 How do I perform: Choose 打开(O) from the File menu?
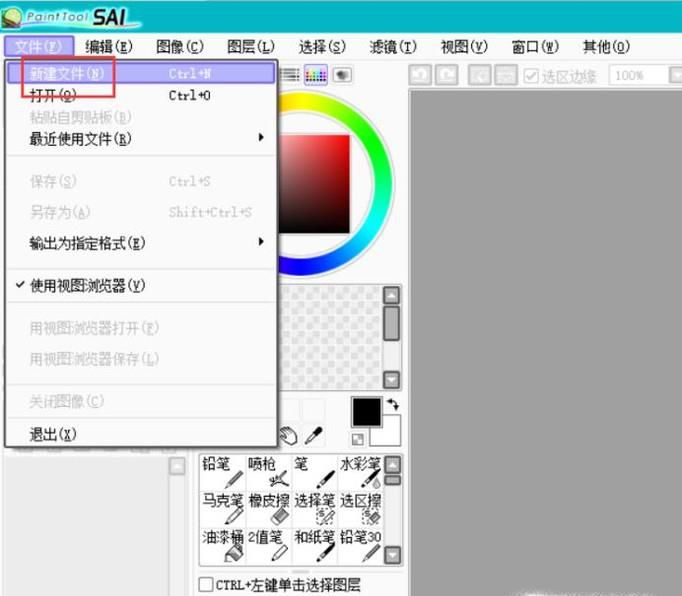[141, 95]
